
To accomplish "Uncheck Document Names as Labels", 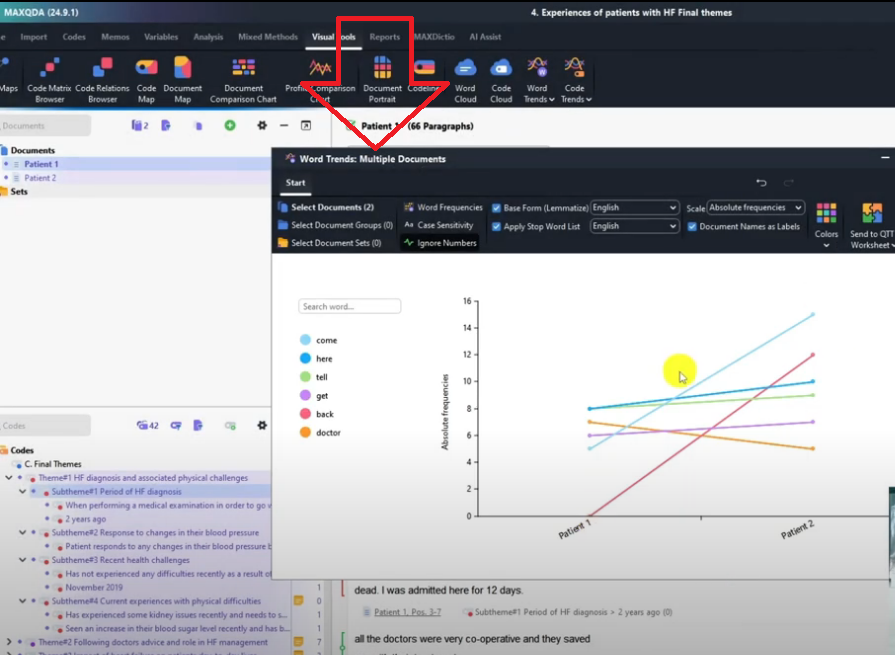I will pos(692,227).
